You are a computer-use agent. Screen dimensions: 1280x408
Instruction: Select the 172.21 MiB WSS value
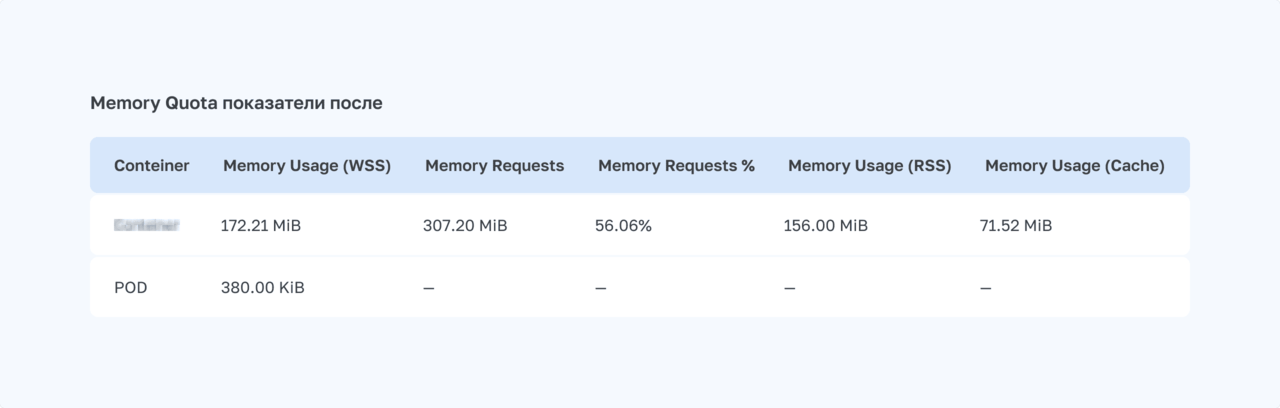[261, 226]
